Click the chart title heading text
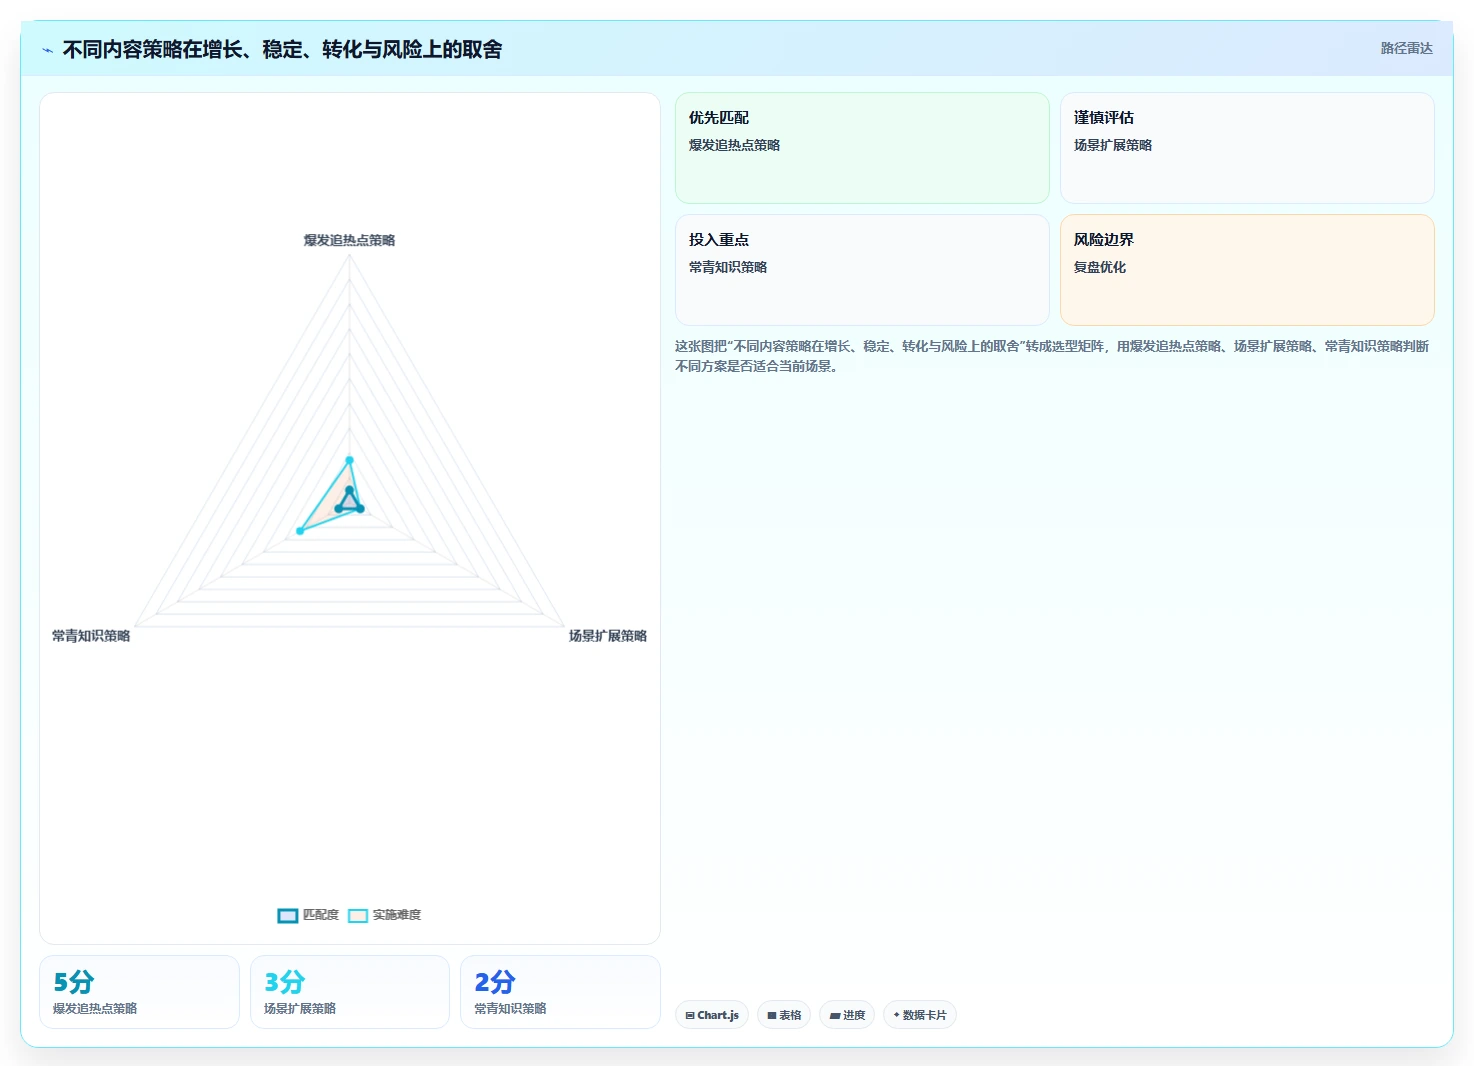1474x1066 pixels. (282, 50)
